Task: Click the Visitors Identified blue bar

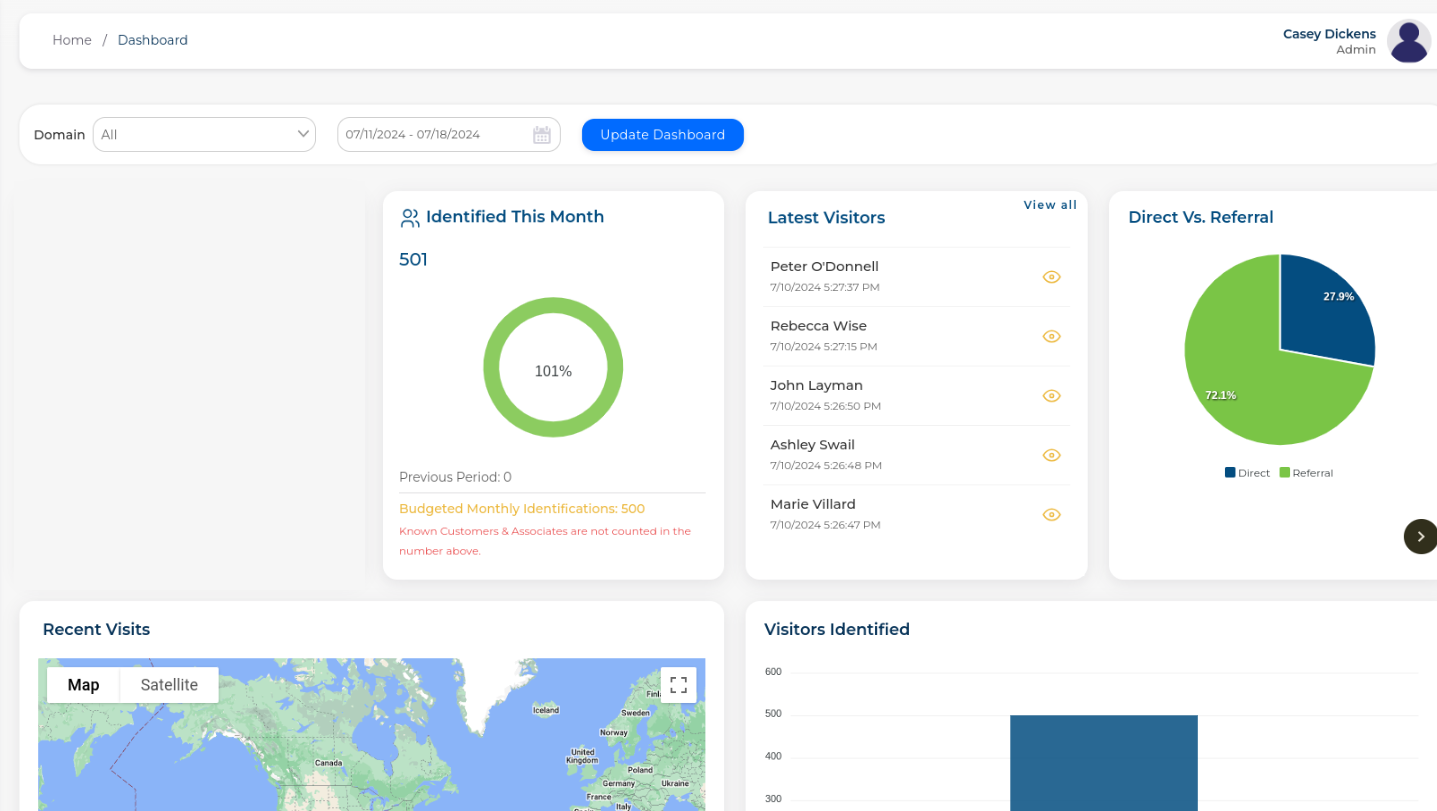Action: [x=1103, y=763]
